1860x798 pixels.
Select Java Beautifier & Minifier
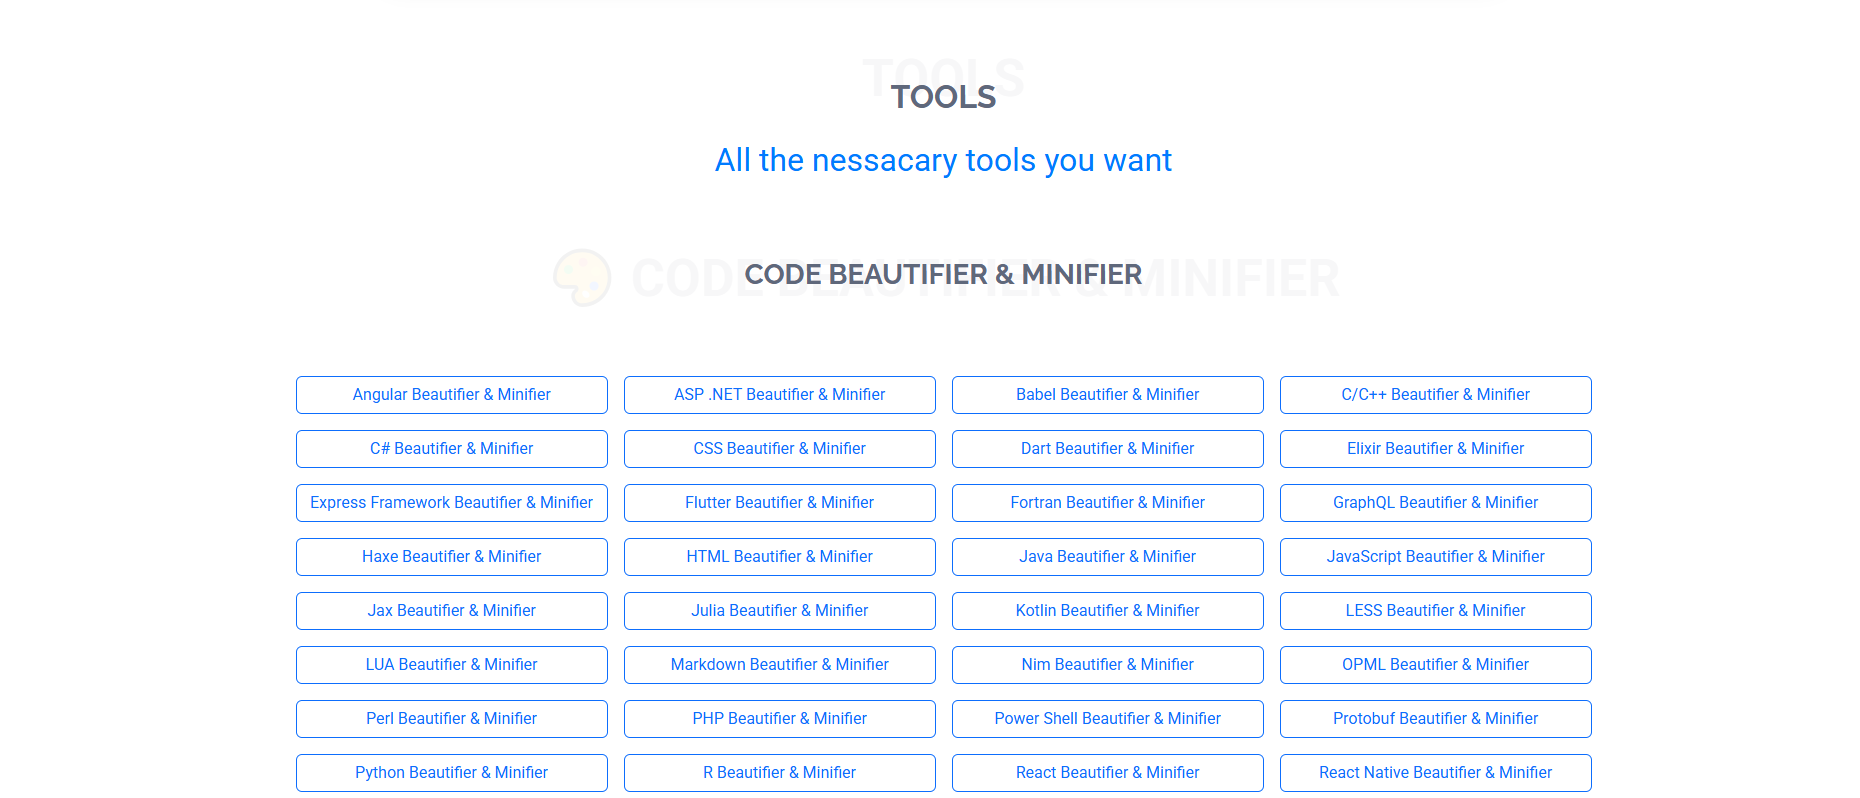[x=1108, y=557]
